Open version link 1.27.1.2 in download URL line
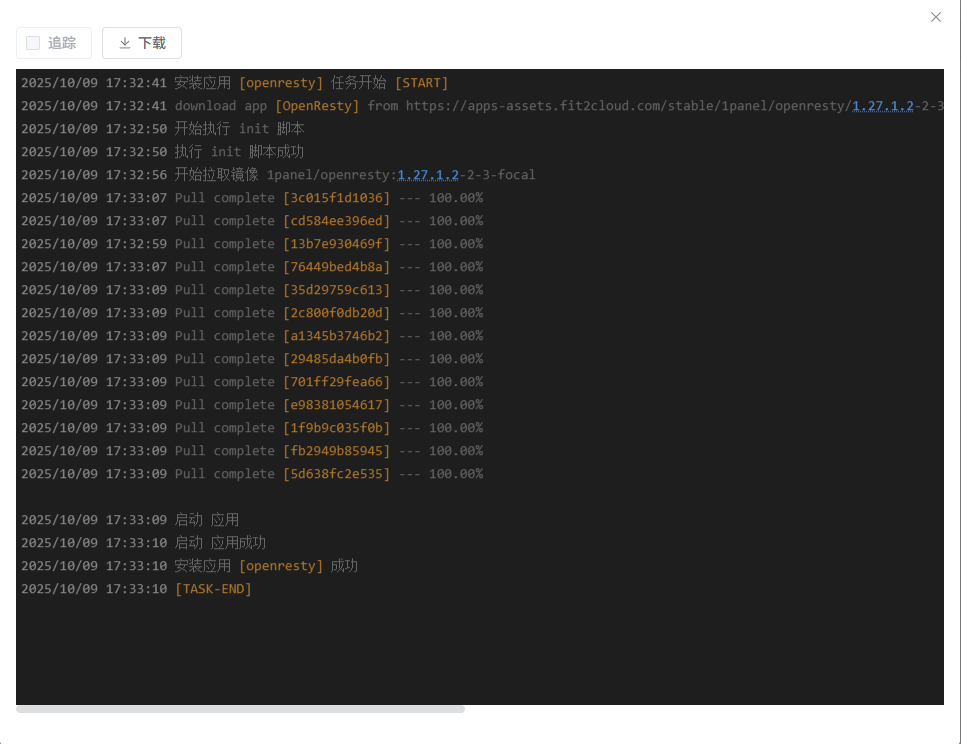 (883, 106)
